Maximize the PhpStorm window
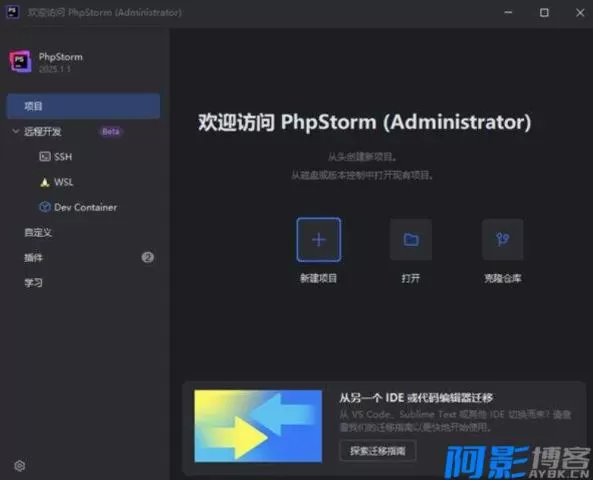Image resolution: width=593 pixels, height=480 pixels. click(x=544, y=12)
